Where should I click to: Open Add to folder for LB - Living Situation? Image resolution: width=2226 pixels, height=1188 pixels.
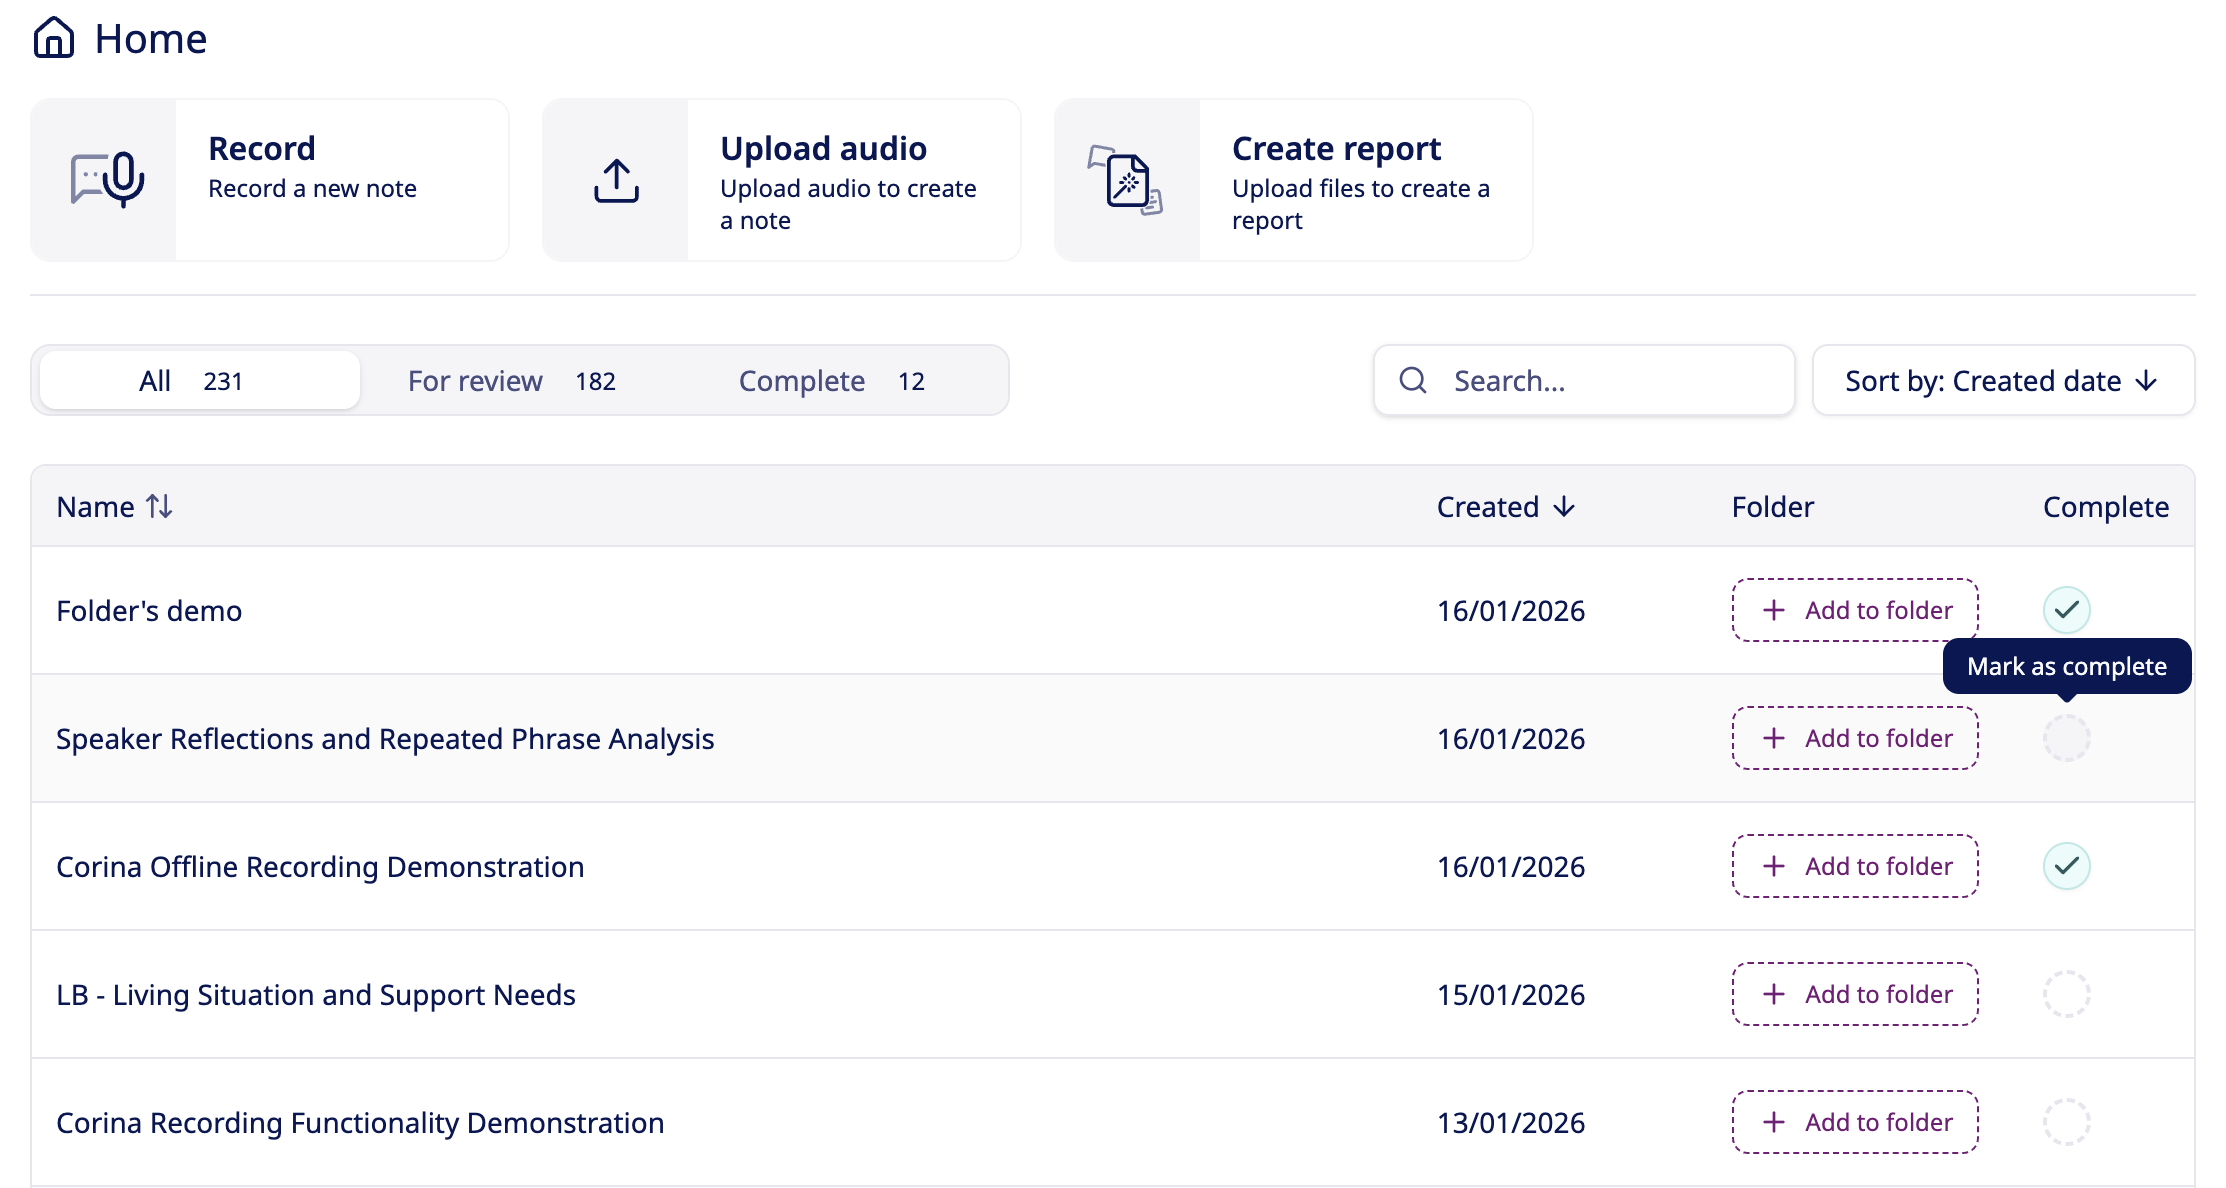tap(1855, 994)
